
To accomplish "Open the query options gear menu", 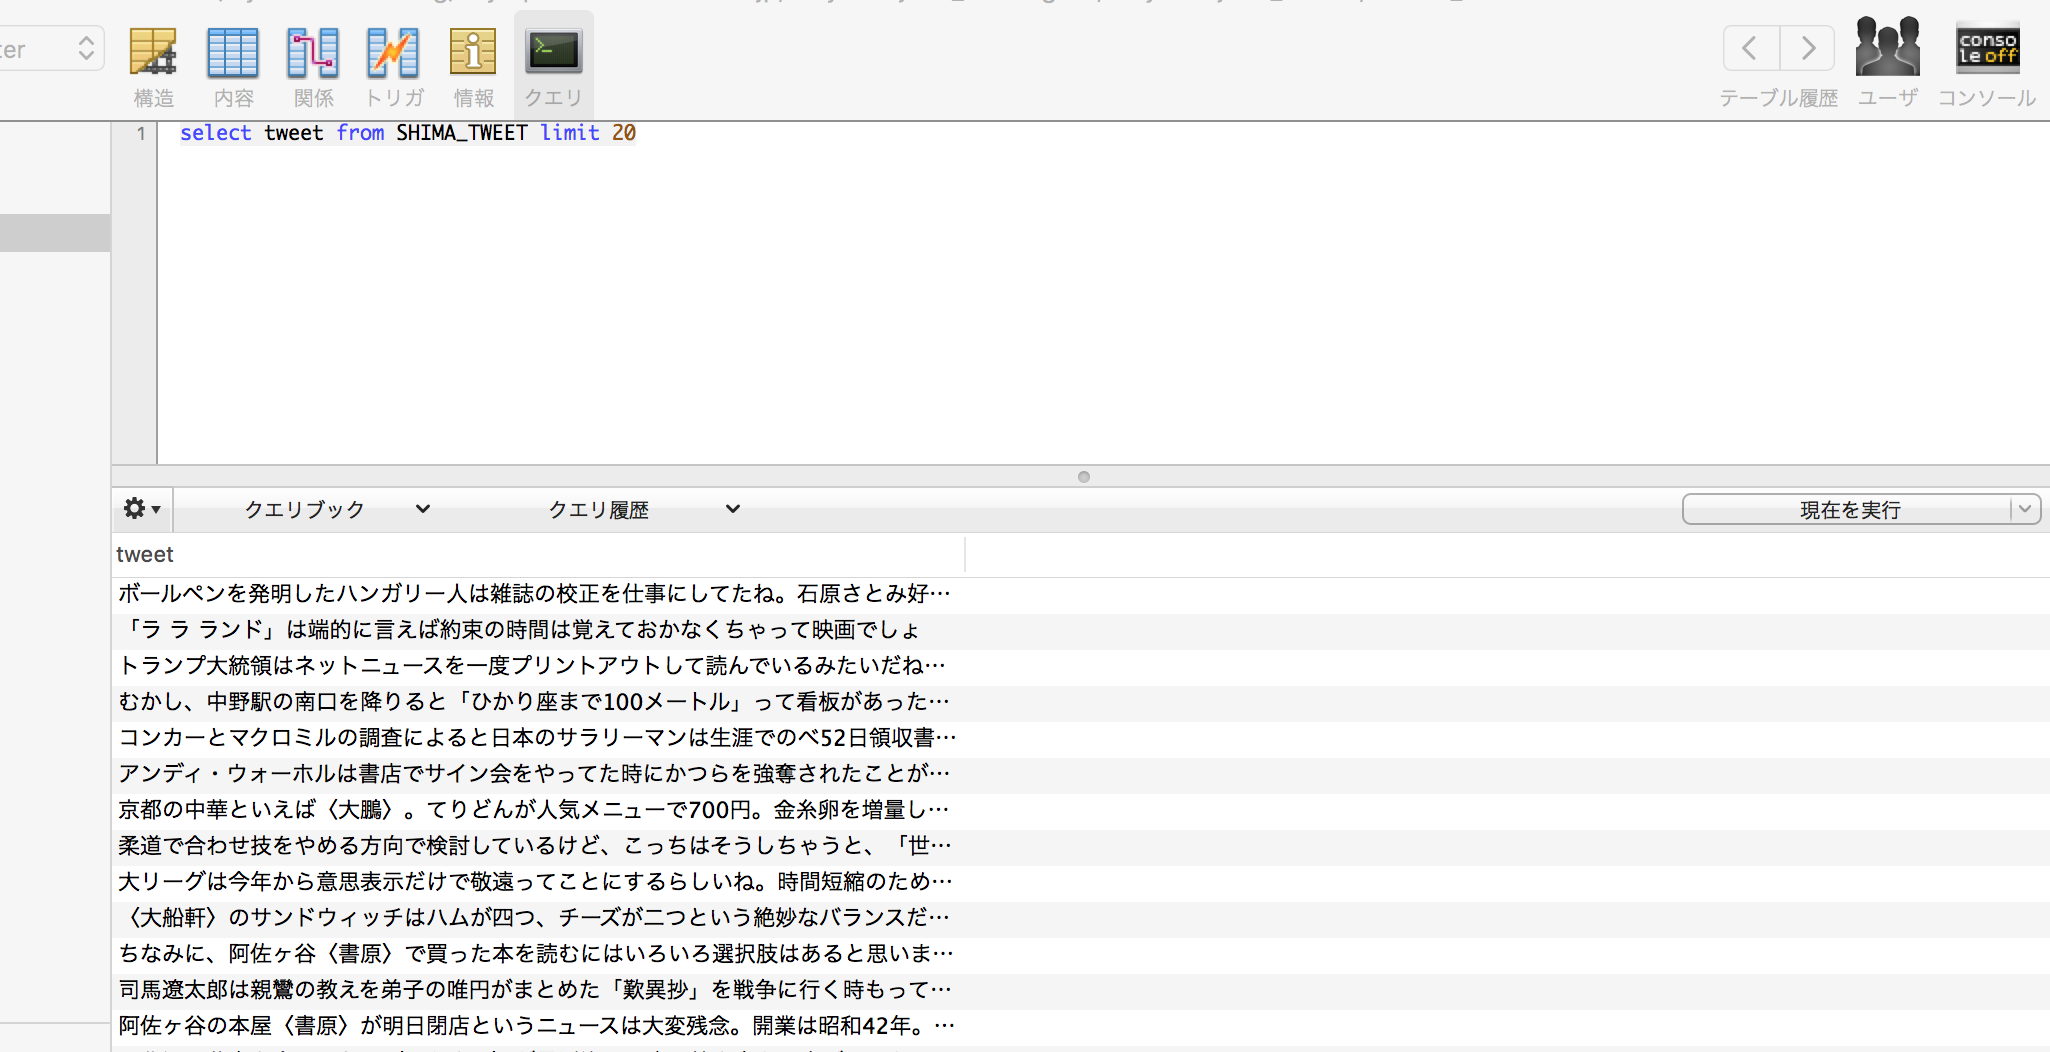I will click(x=140, y=509).
